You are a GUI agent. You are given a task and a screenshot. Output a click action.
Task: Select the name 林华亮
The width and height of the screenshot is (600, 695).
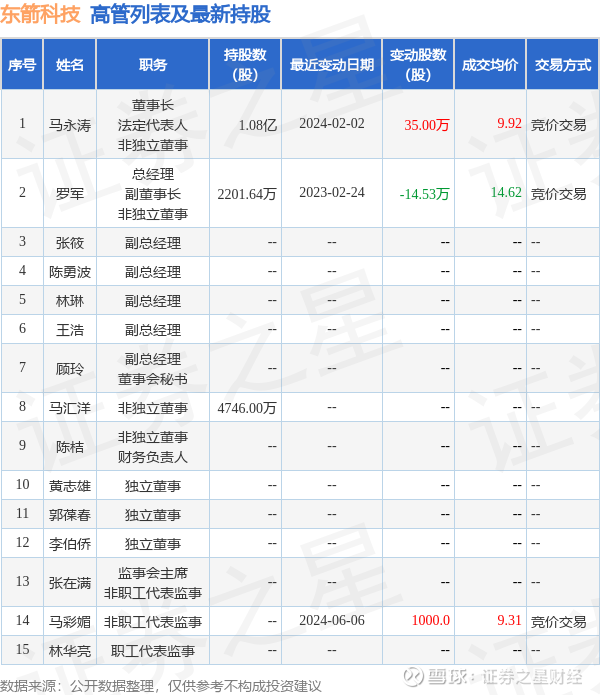(x=70, y=651)
